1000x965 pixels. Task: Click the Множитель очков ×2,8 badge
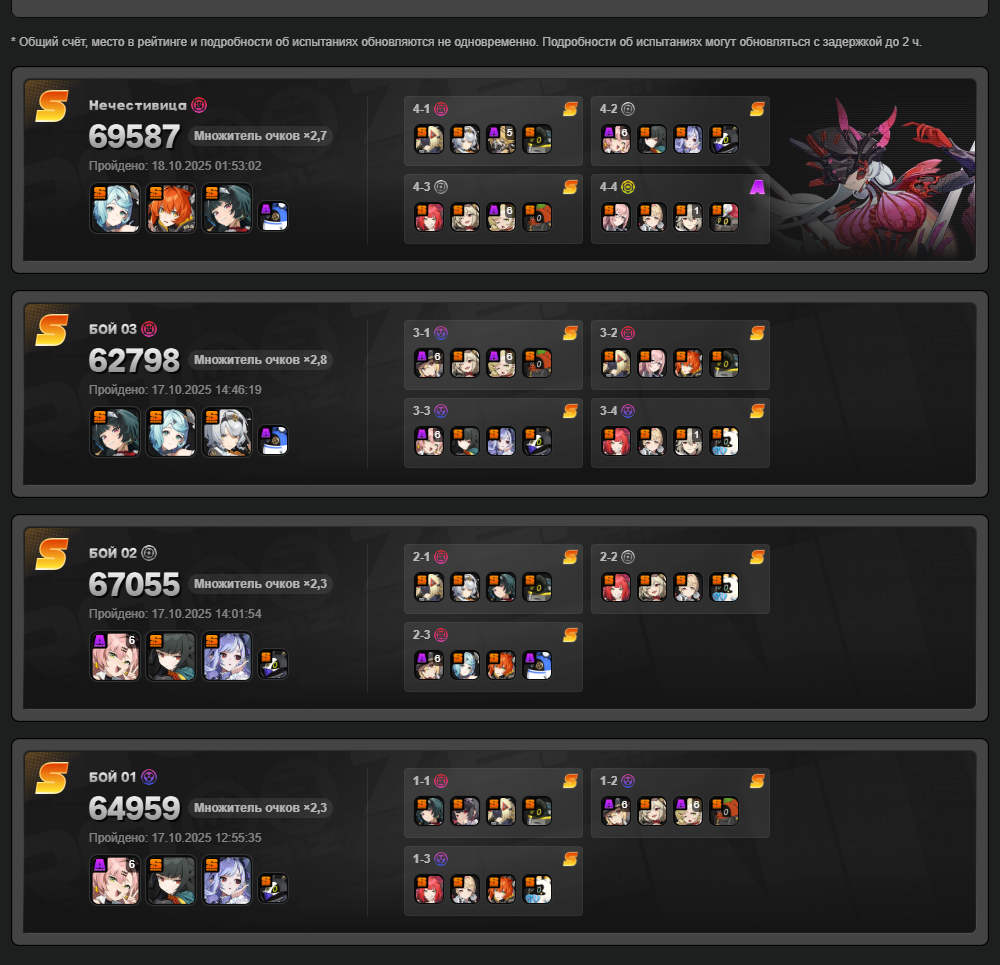260,360
